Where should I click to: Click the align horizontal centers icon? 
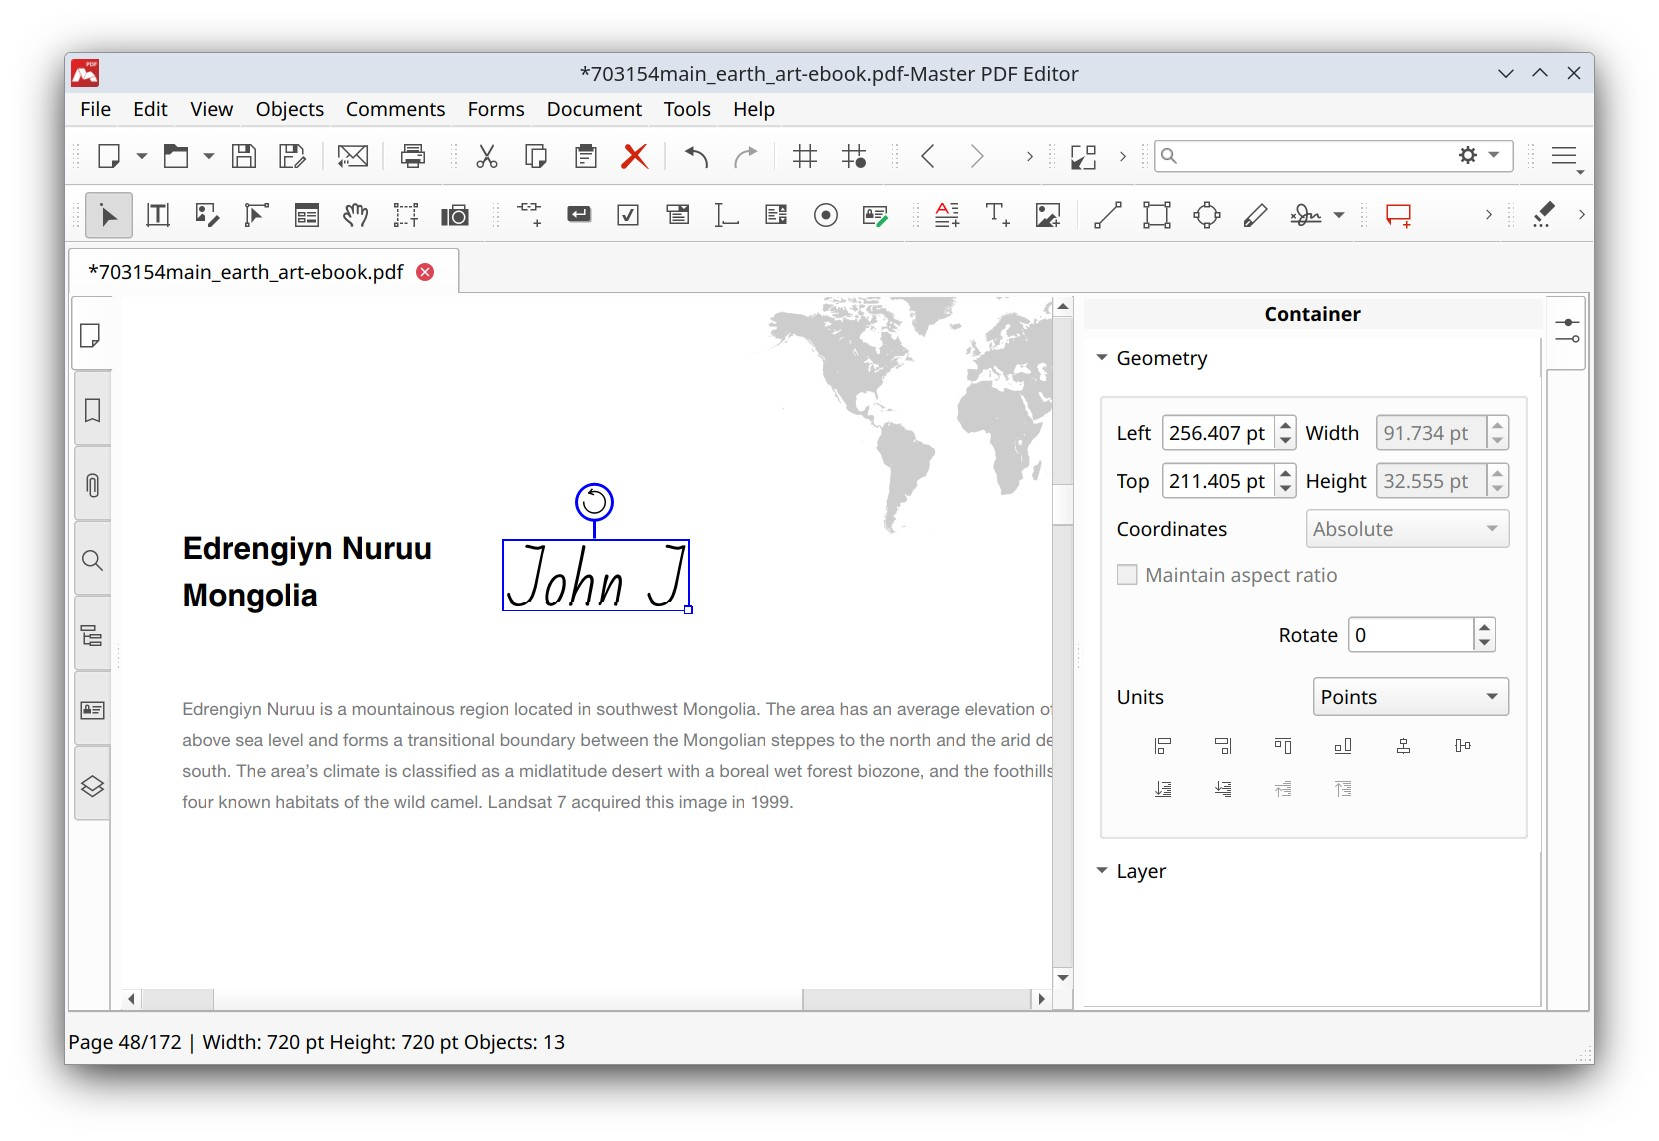pyautogui.click(x=1403, y=746)
